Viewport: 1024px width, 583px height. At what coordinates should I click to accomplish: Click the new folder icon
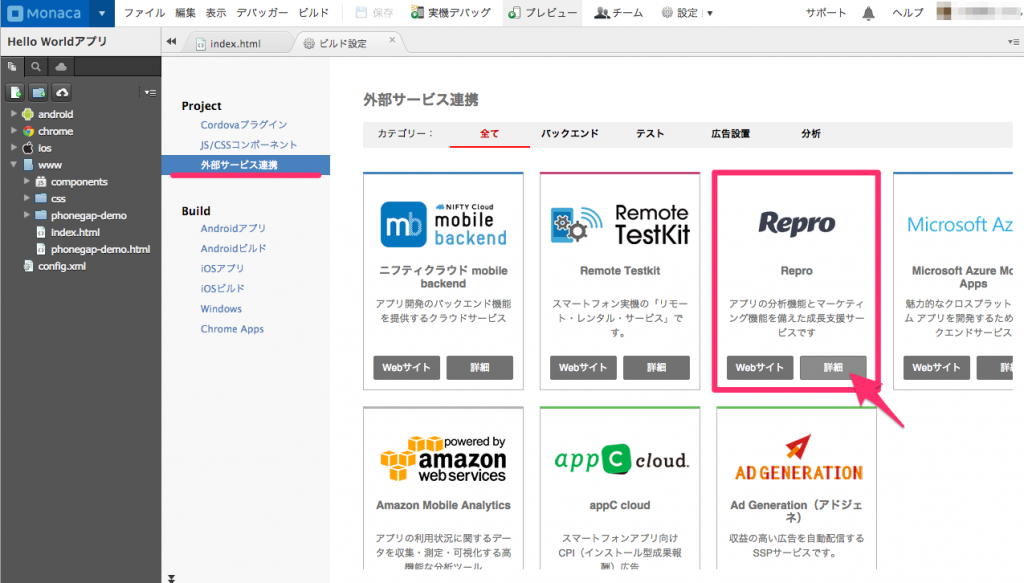(39, 93)
